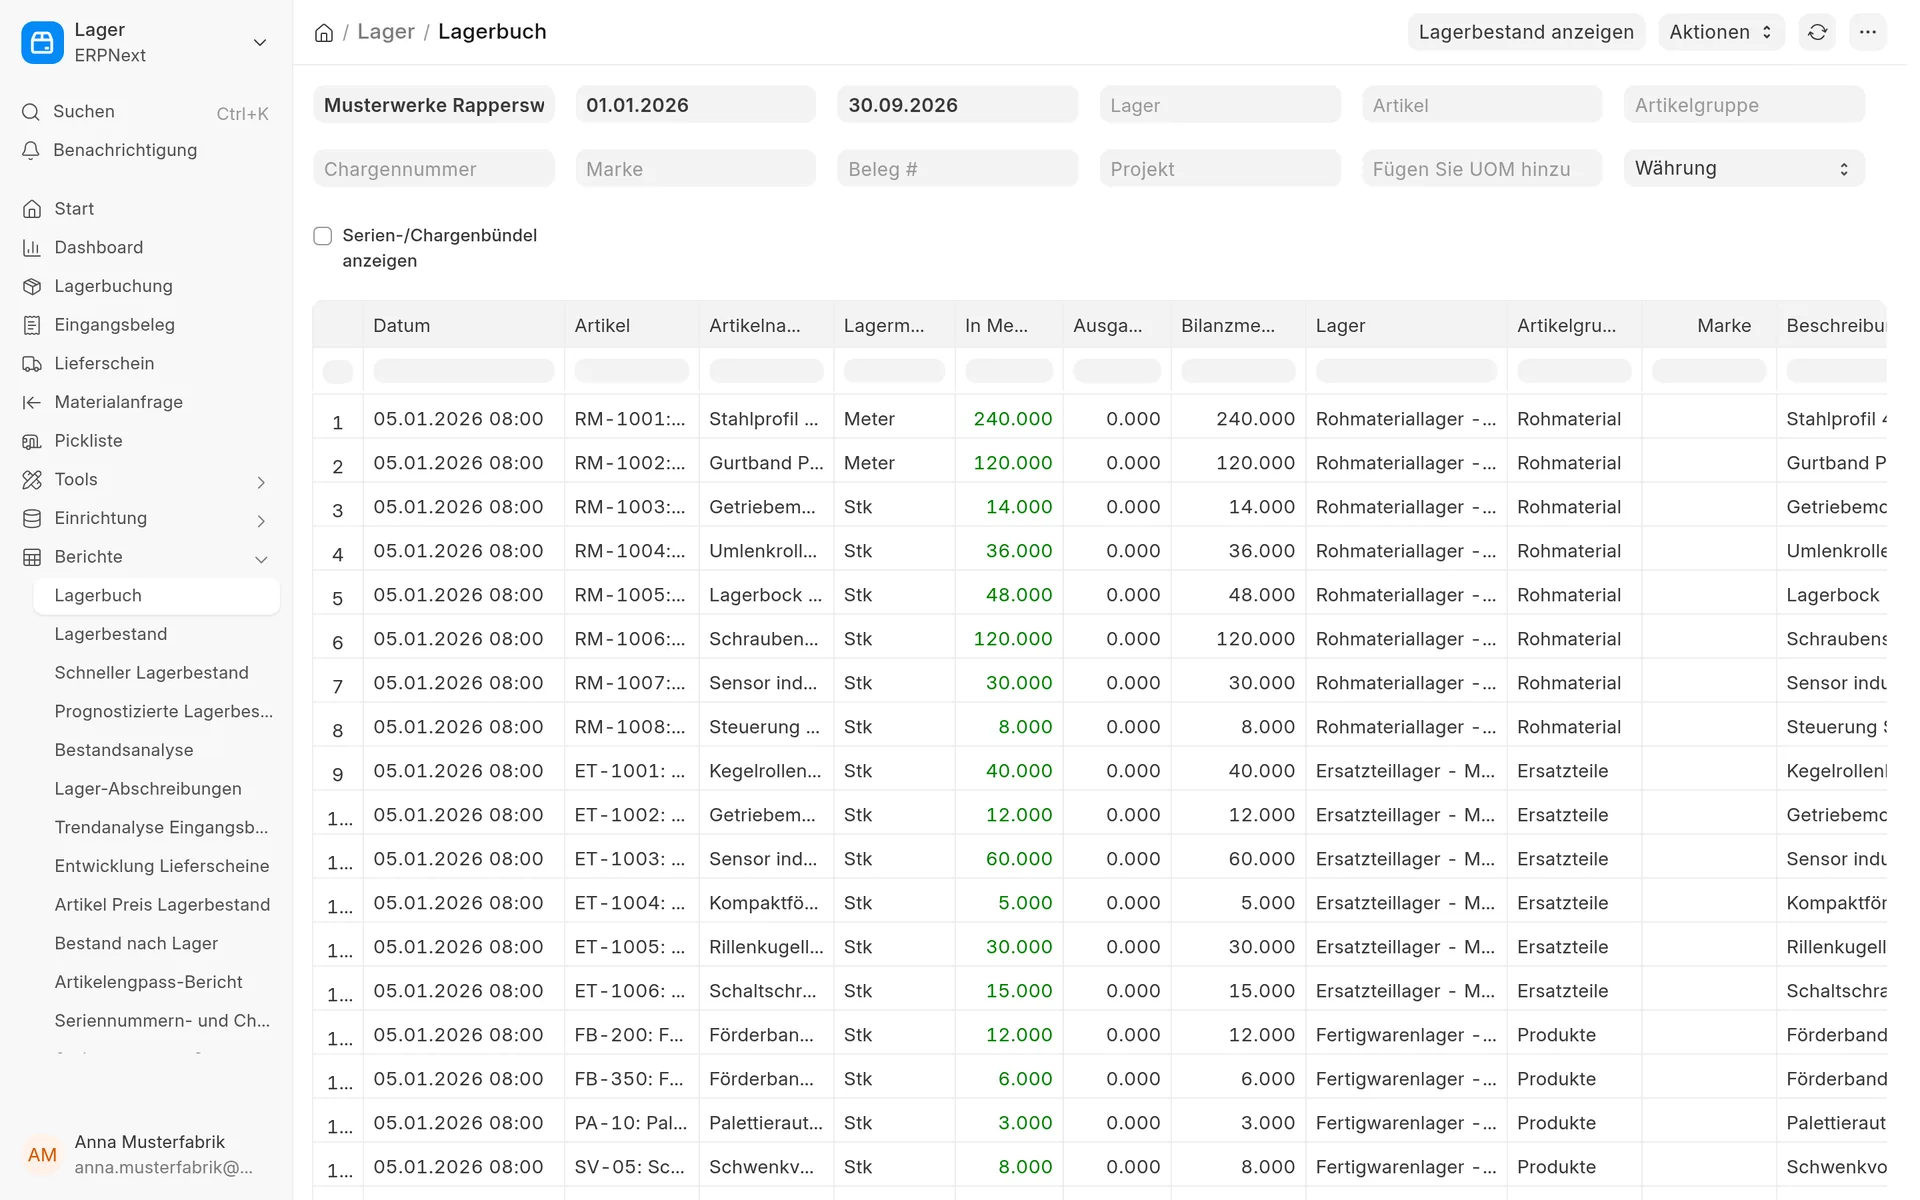Click the refresh report icon
1920x1200 pixels.
1817,32
